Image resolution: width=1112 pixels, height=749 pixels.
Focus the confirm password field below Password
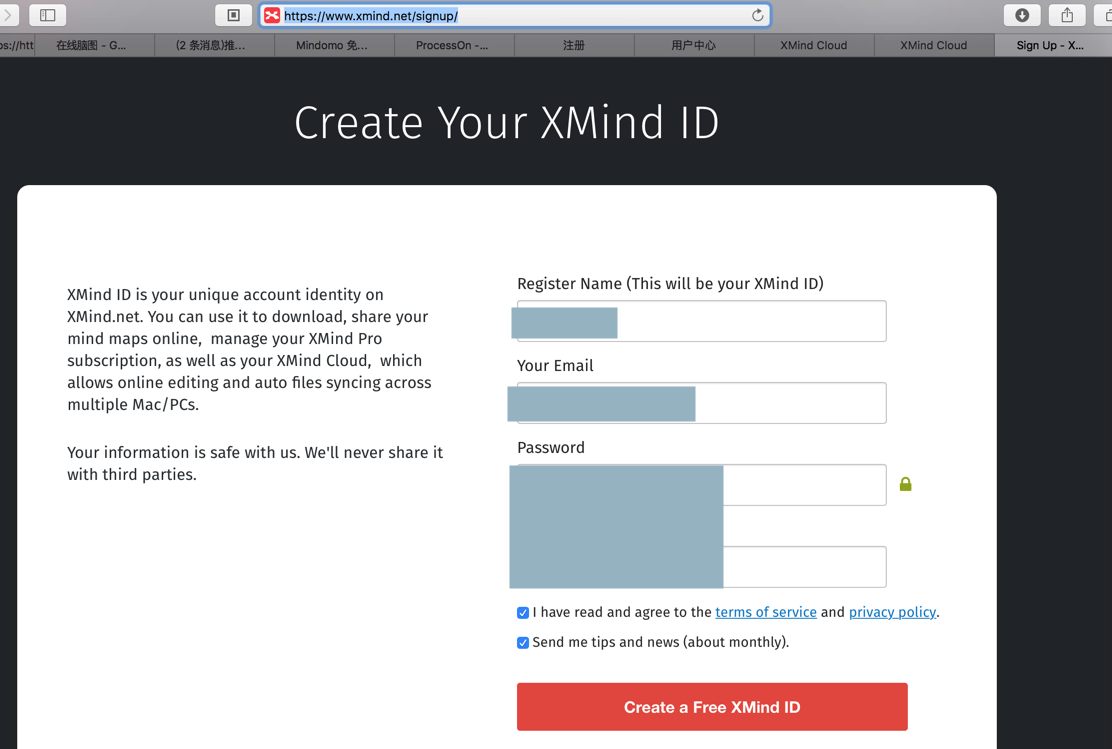tap(701, 567)
